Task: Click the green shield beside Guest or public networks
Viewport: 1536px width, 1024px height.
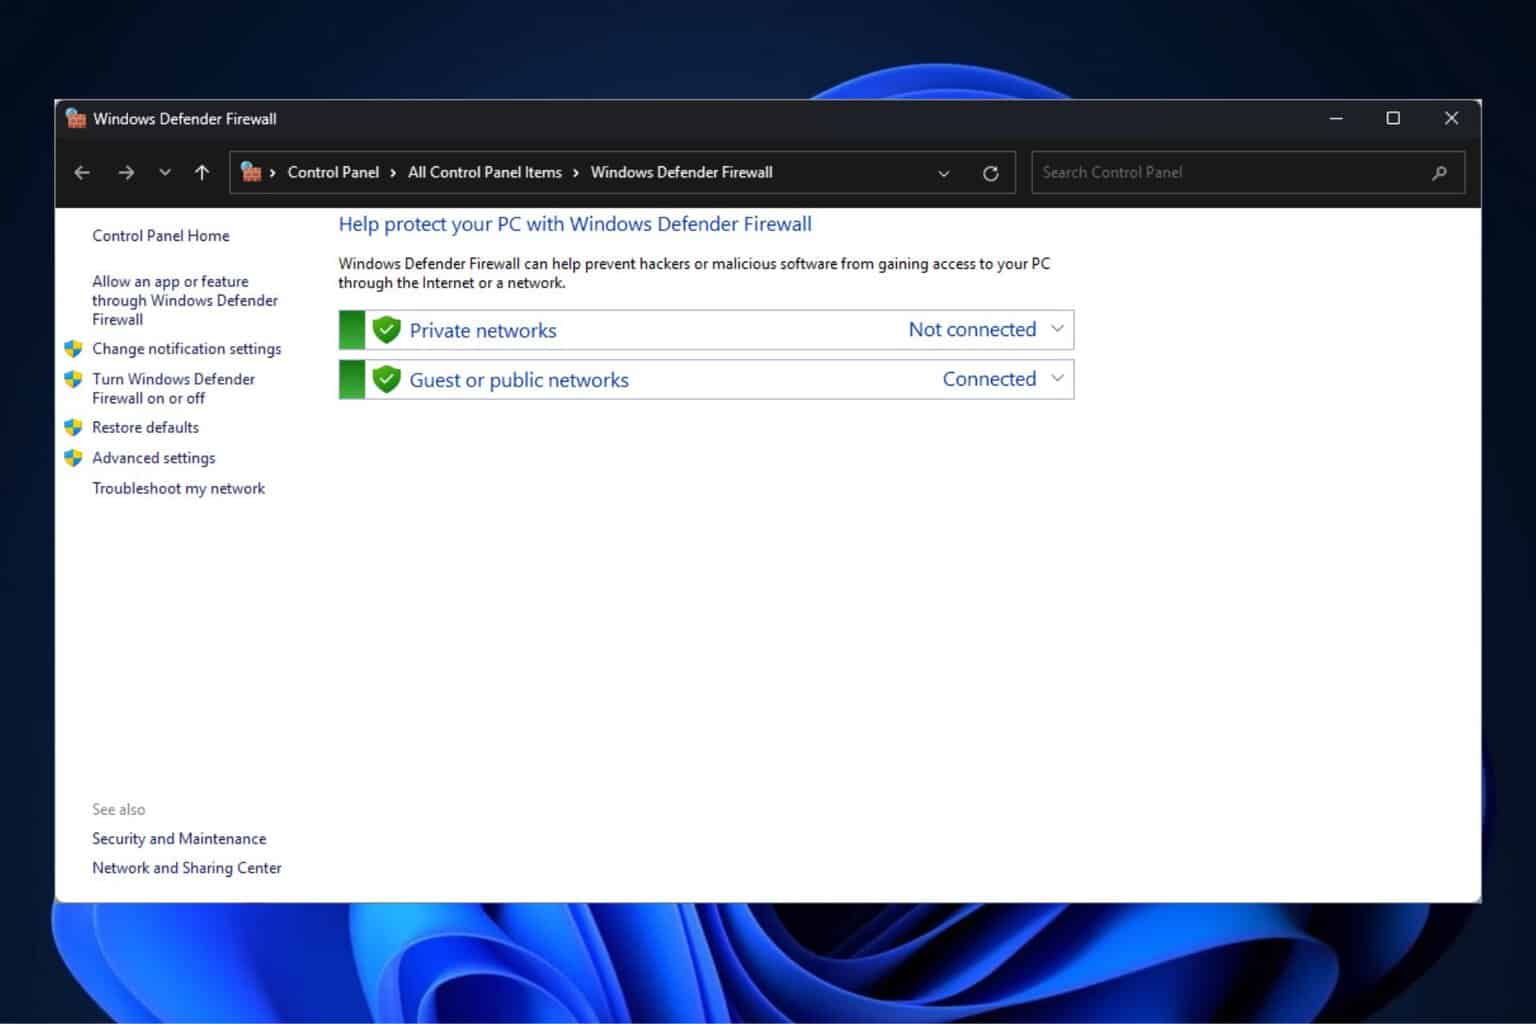Action: coord(386,380)
